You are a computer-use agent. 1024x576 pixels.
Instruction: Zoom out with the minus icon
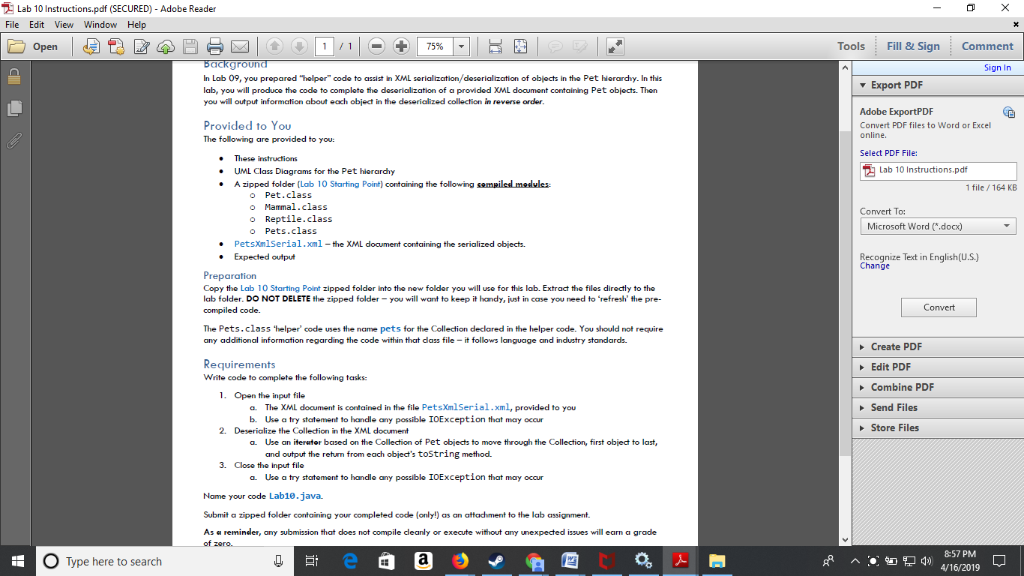[378, 46]
